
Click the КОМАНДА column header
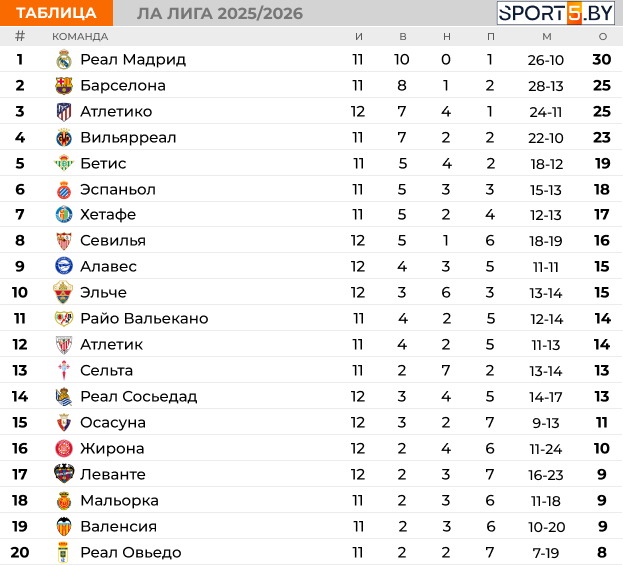click(x=80, y=36)
